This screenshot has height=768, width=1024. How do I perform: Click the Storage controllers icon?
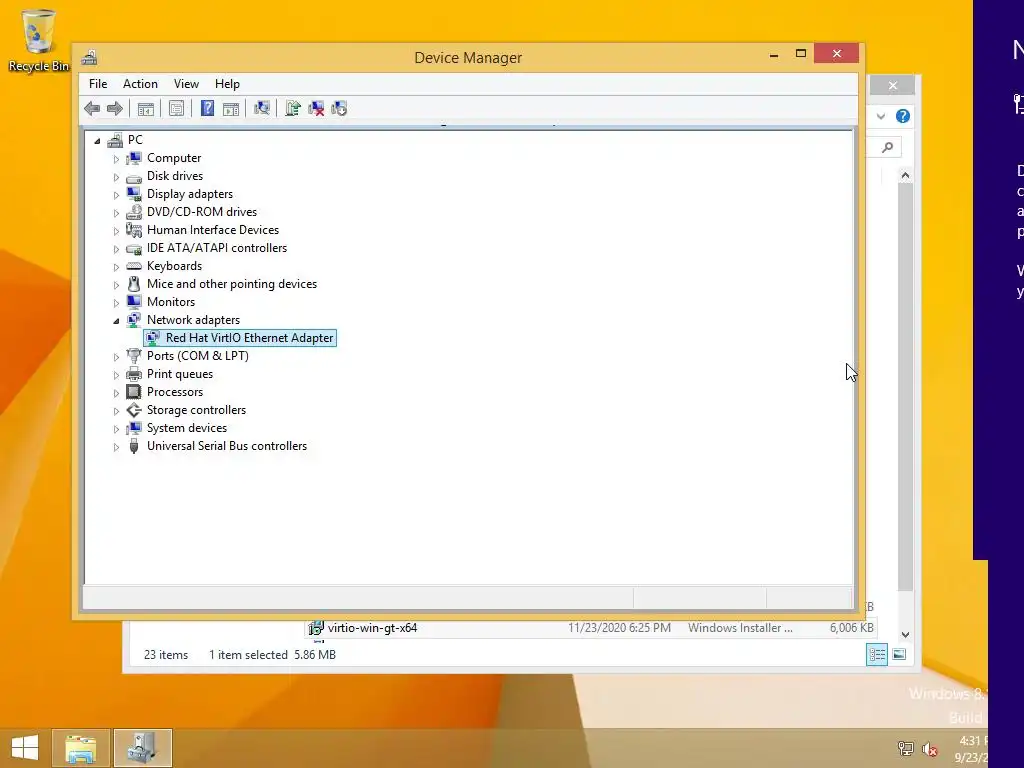[134, 410]
